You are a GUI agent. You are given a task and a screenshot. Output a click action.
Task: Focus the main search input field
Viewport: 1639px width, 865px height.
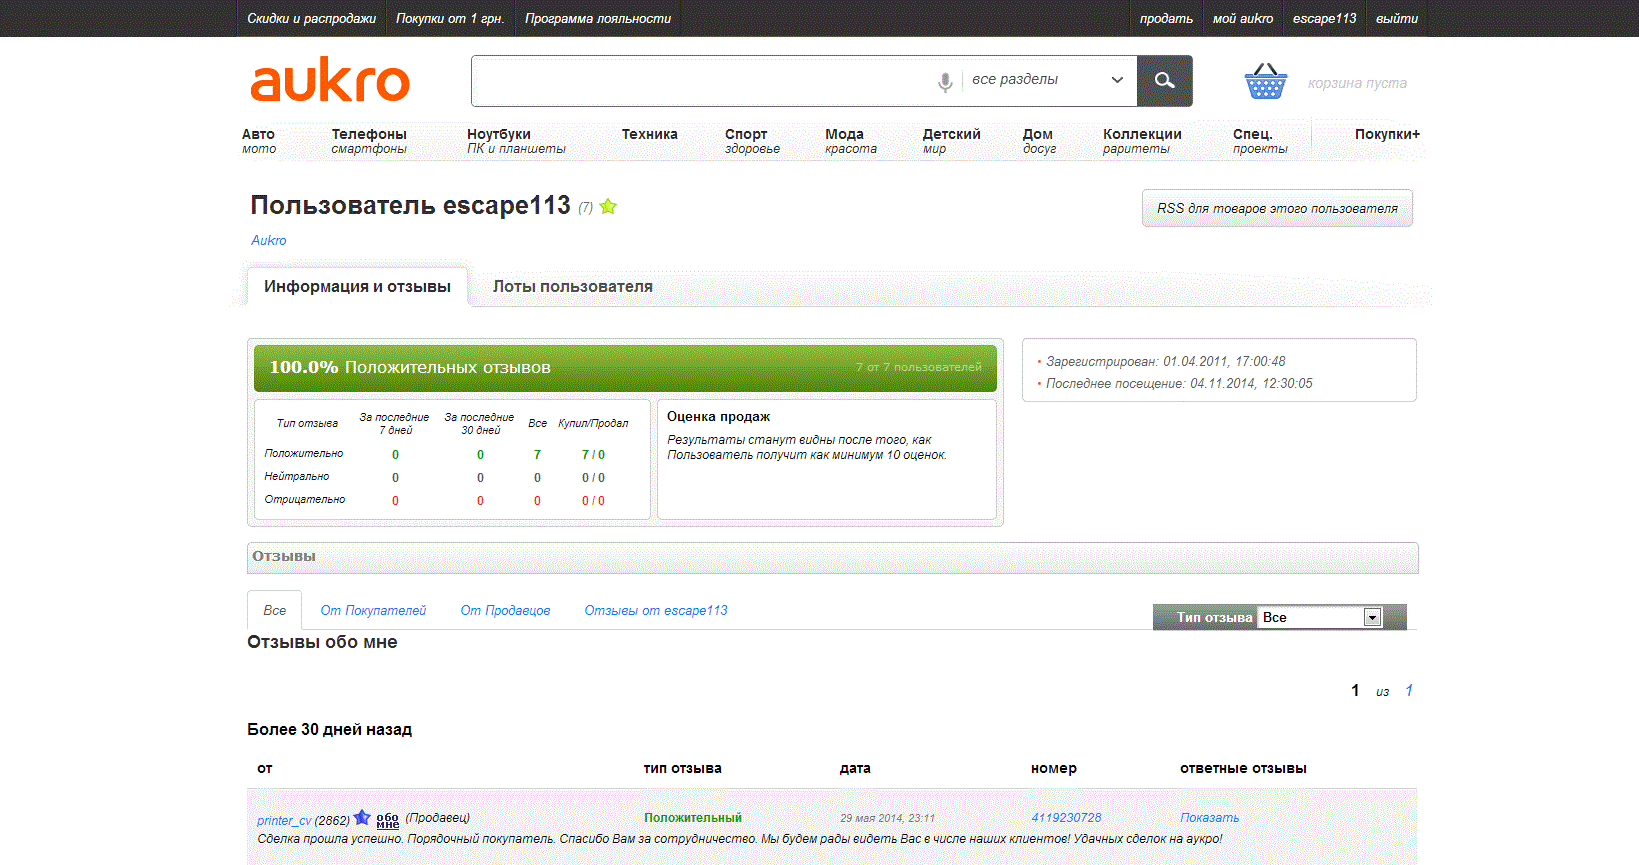702,81
